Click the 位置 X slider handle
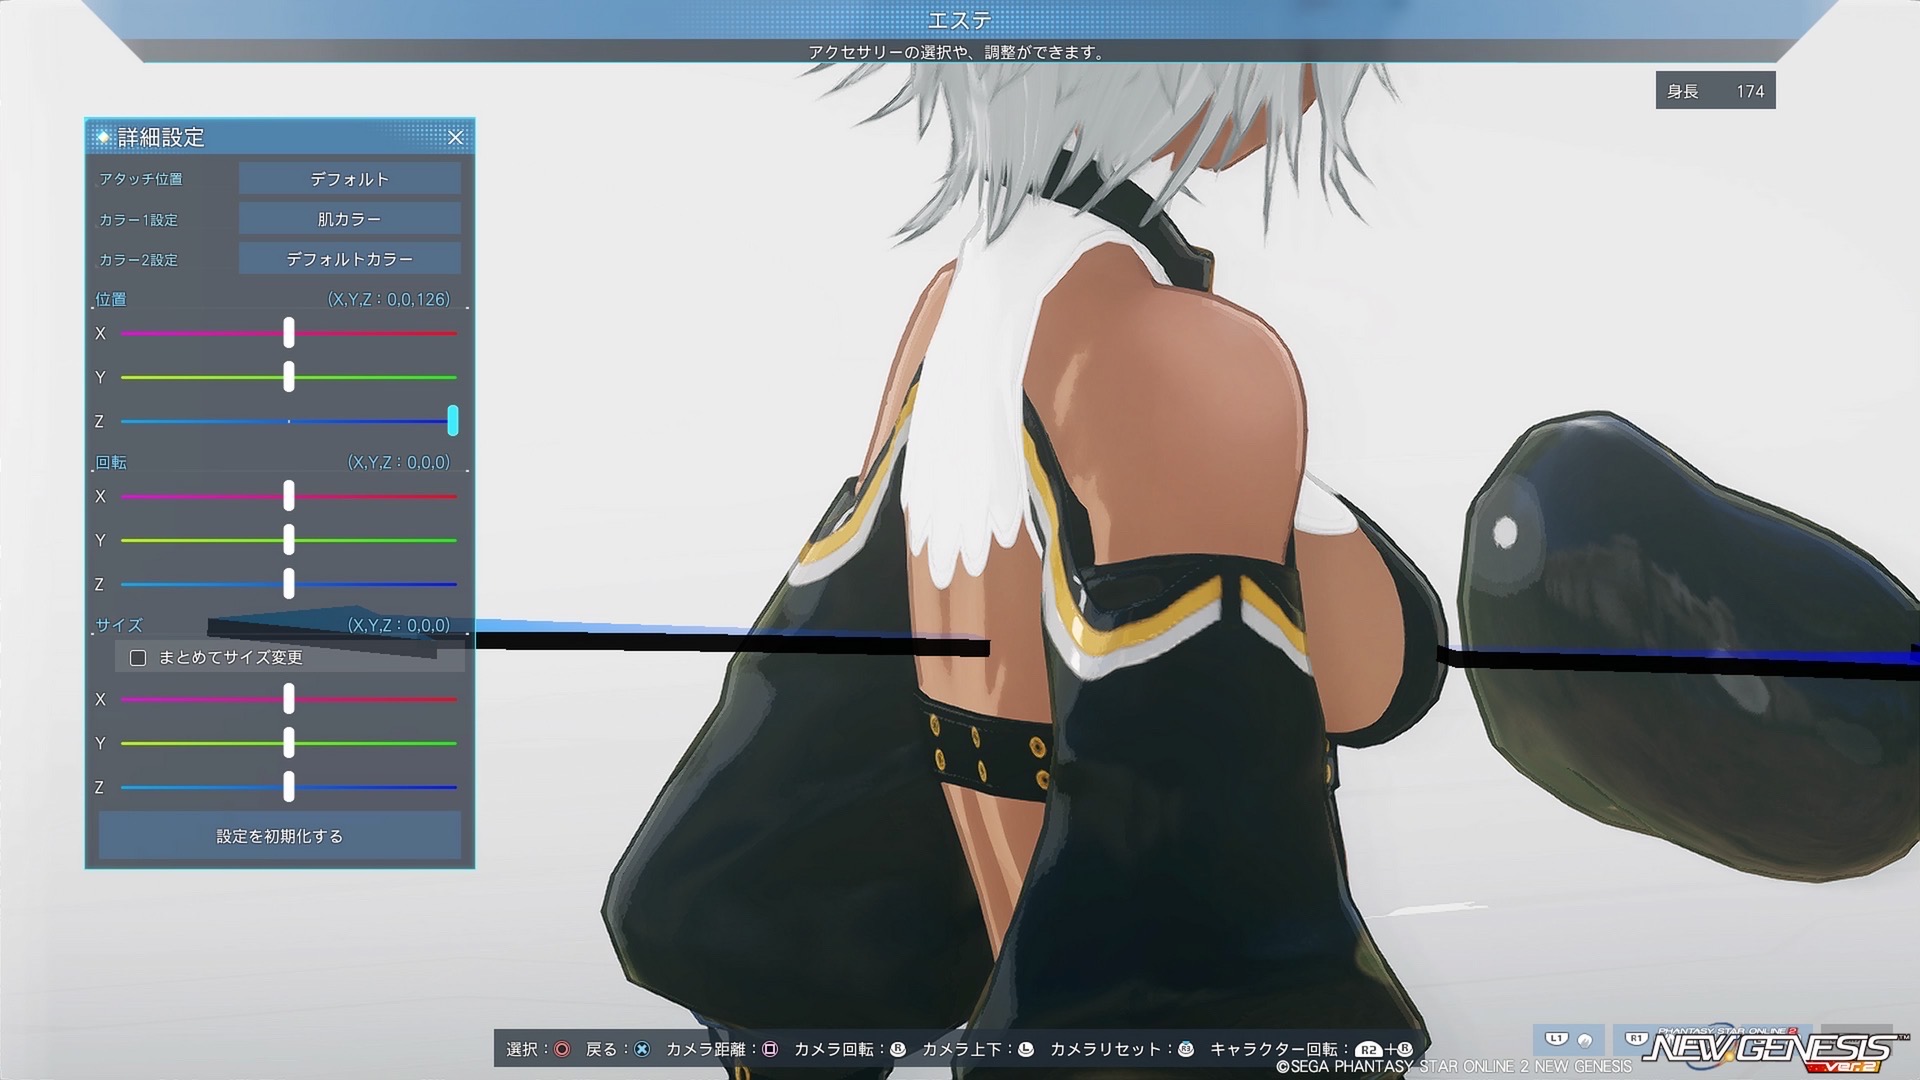Image resolution: width=1920 pixels, height=1080 pixels. point(289,333)
